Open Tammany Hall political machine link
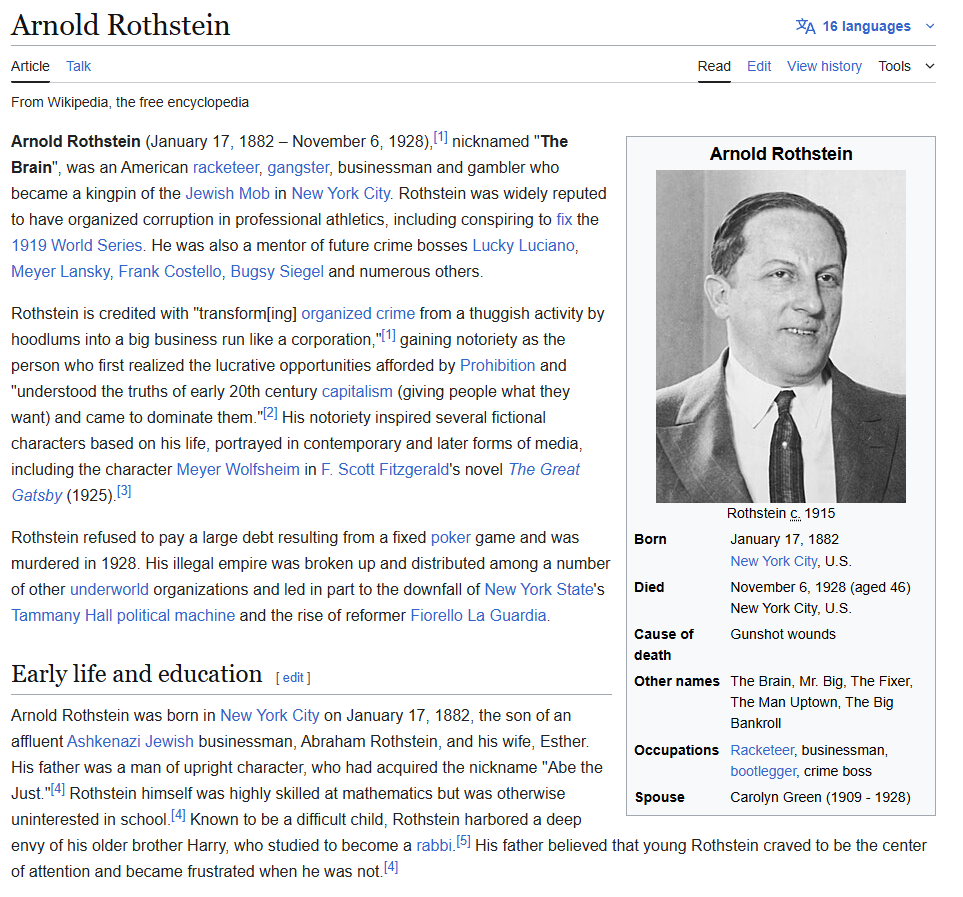This screenshot has width=963, height=897. point(123,616)
